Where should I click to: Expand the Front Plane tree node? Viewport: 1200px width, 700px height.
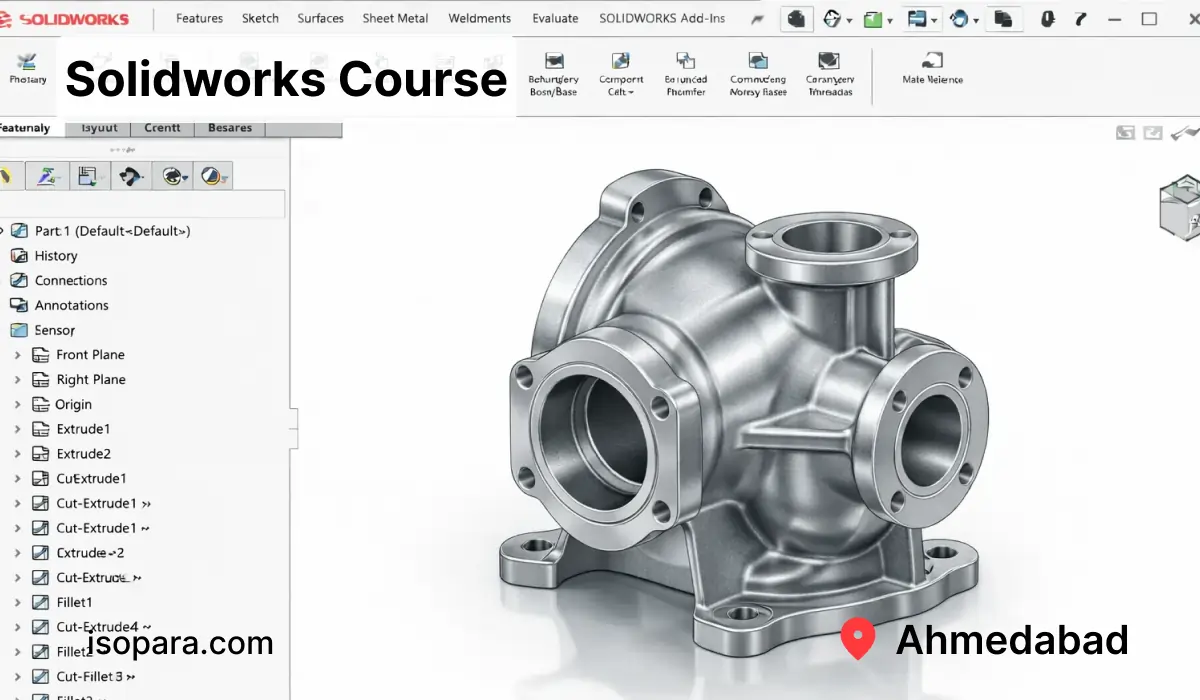(x=17, y=355)
